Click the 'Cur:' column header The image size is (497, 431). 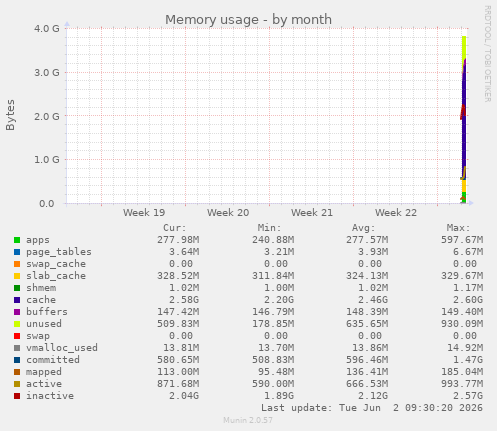[x=175, y=228]
